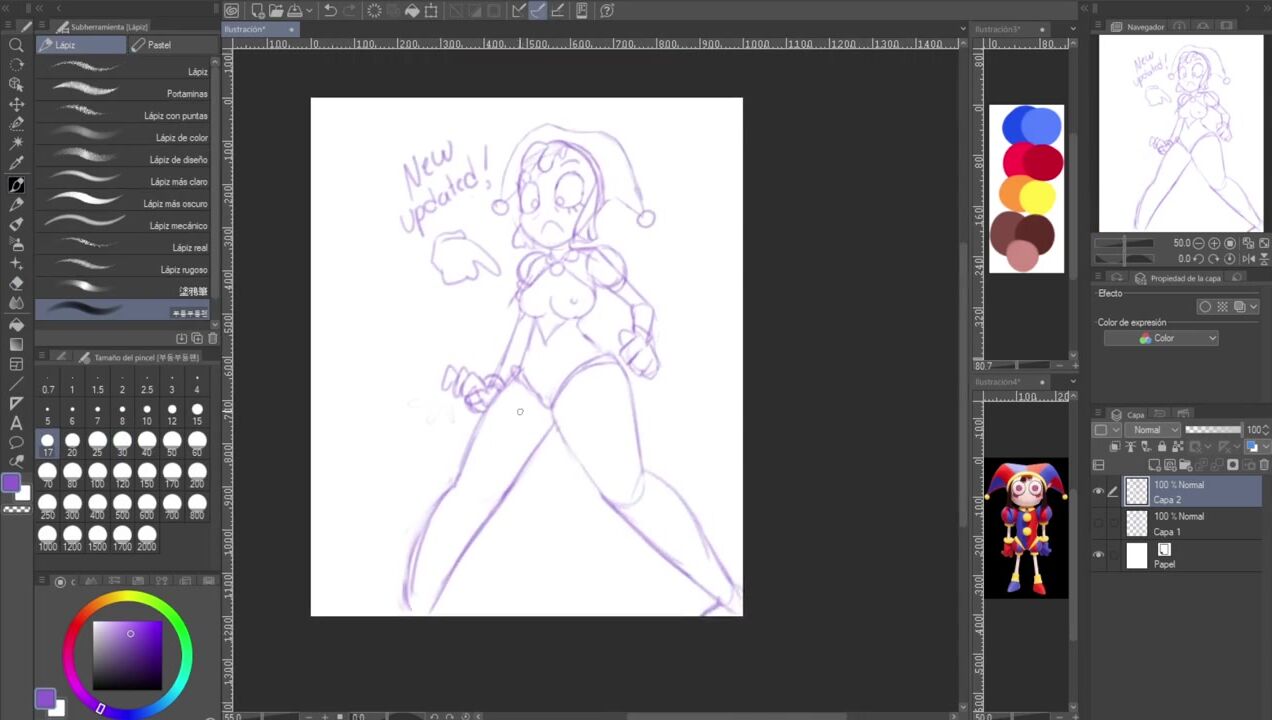This screenshot has height=720, width=1272.
Task: Toggle visibility of the Papel layer
Action: [x=1098, y=556]
